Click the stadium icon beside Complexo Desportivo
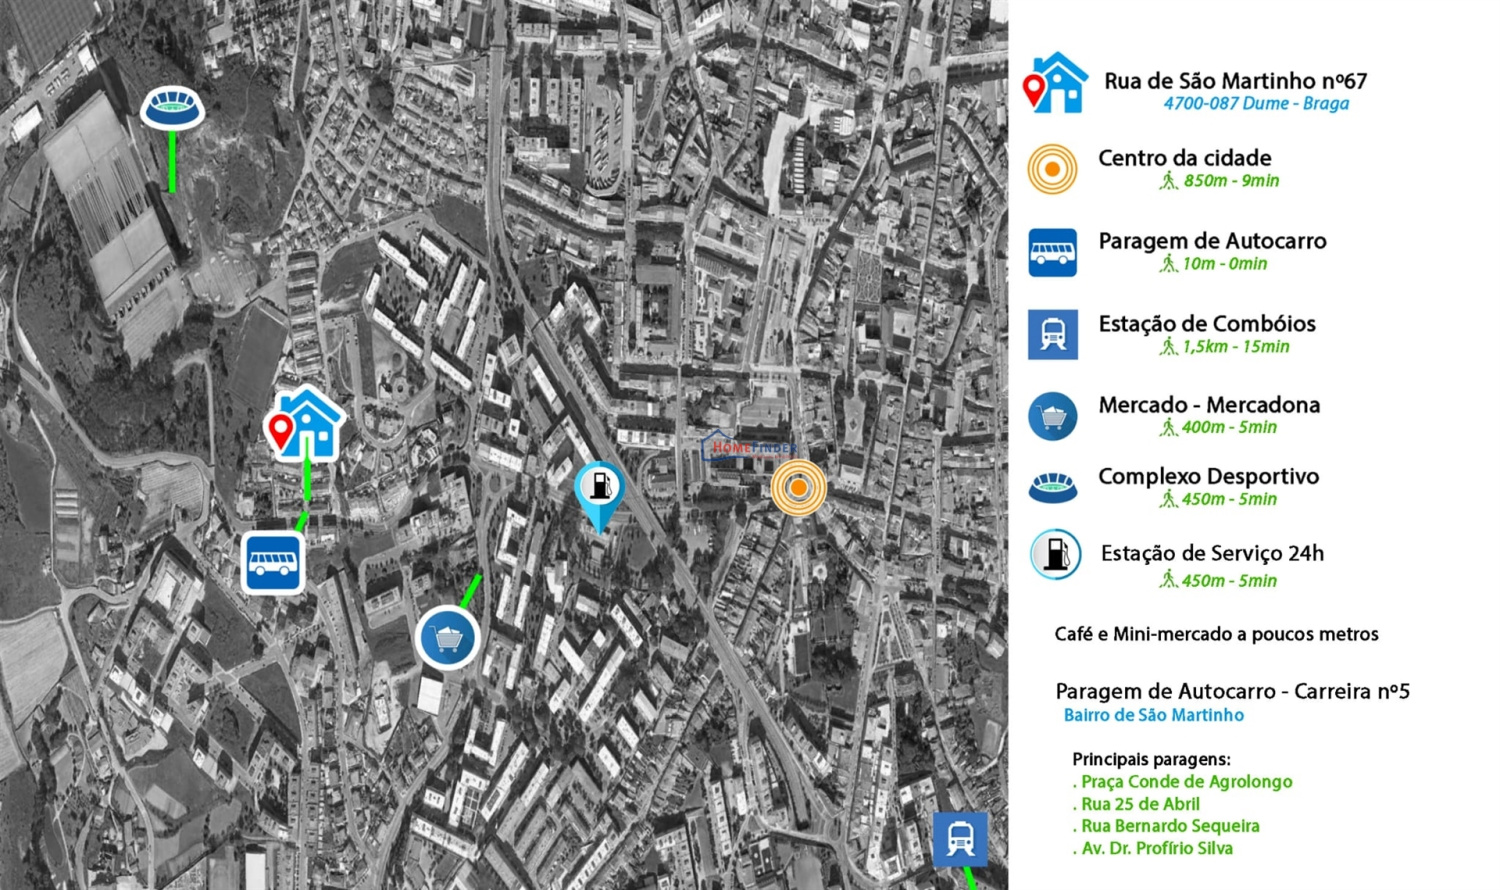 (x=1052, y=488)
